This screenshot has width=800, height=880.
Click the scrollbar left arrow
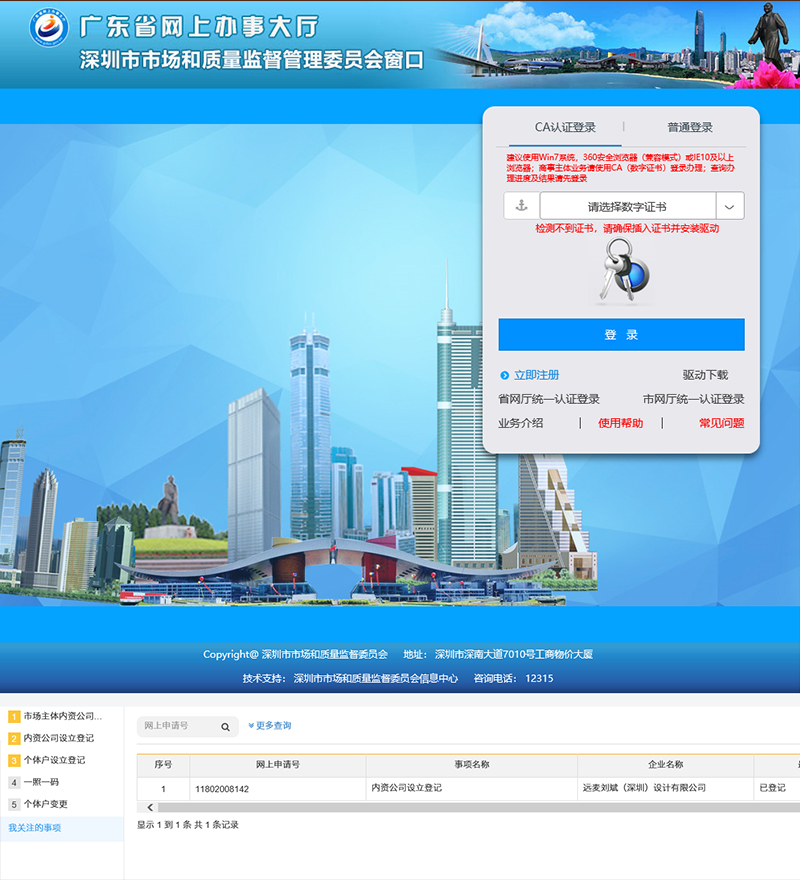(150, 807)
